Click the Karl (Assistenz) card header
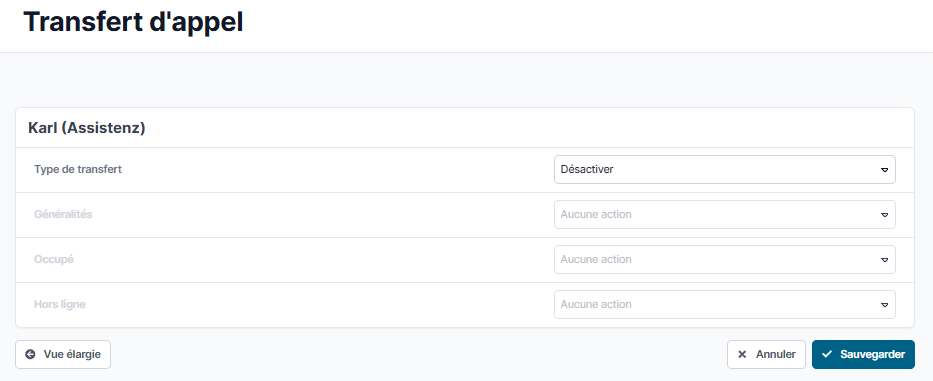 (87, 128)
